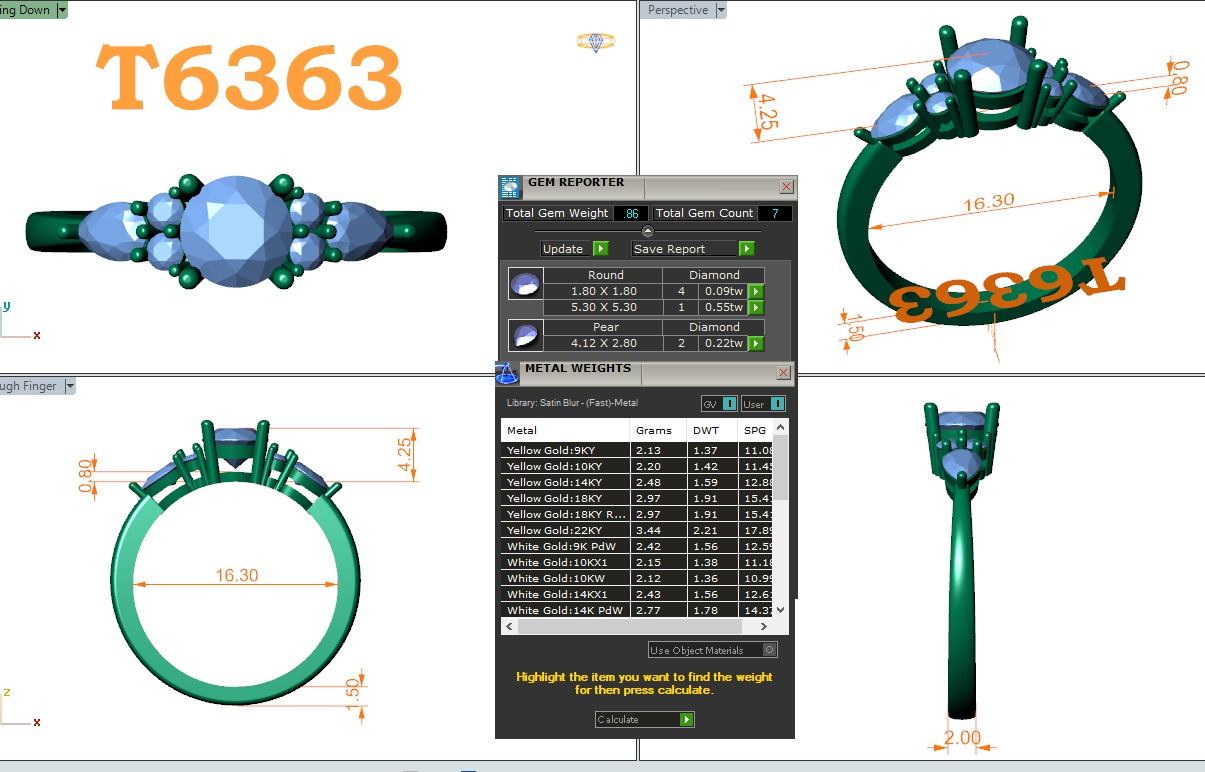The width and height of the screenshot is (1205, 772).
Task: Click the pear gem shape thumbnail
Action: tap(525, 335)
